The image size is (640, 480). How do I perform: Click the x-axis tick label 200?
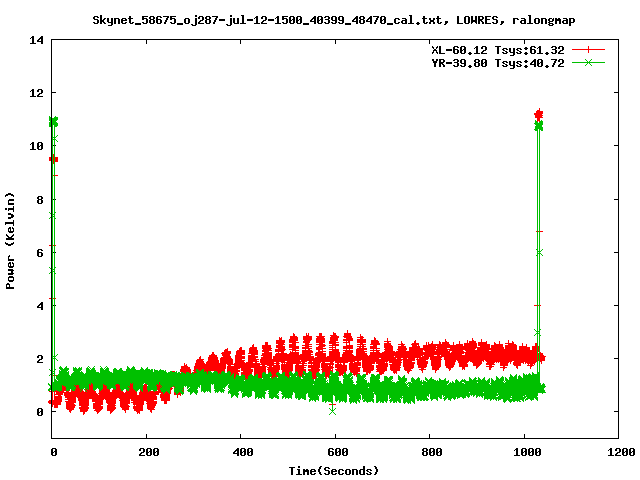[x=149, y=452]
